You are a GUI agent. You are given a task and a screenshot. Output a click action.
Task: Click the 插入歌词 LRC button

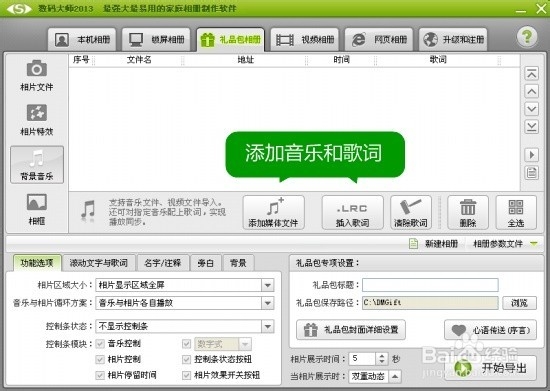[353, 213]
